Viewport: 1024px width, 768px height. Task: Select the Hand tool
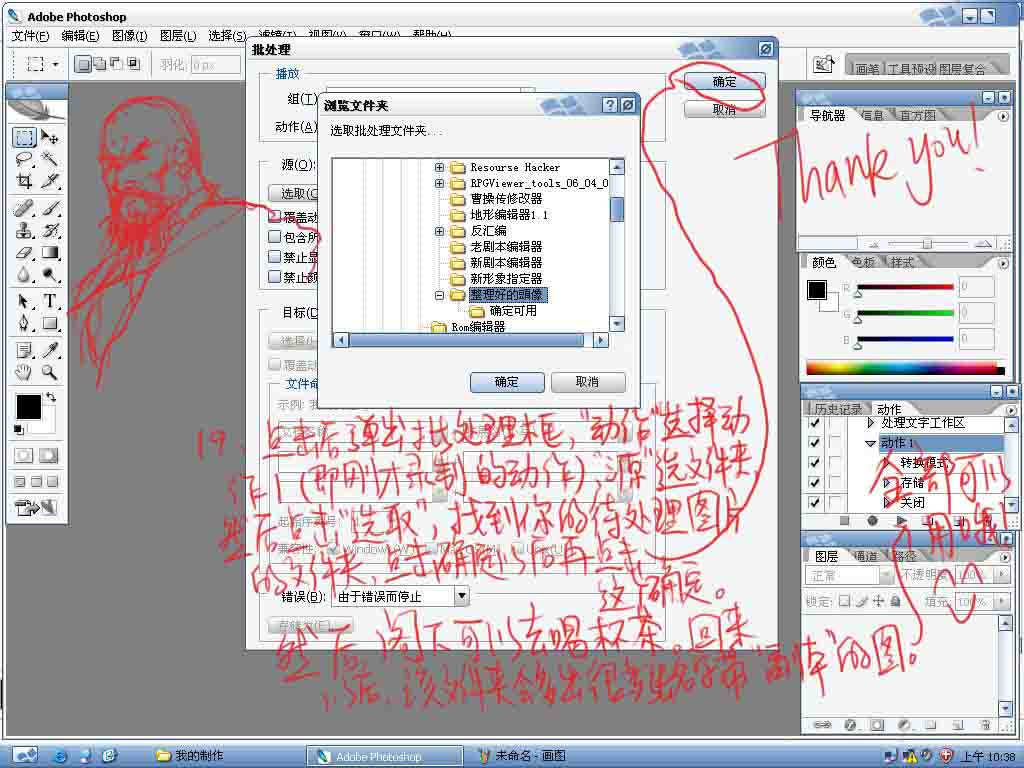click(x=24, y=373)
